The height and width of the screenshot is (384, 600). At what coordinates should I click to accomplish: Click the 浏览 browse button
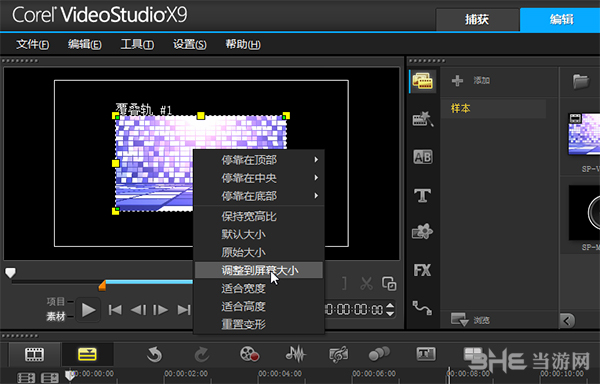tap(471, 320)
